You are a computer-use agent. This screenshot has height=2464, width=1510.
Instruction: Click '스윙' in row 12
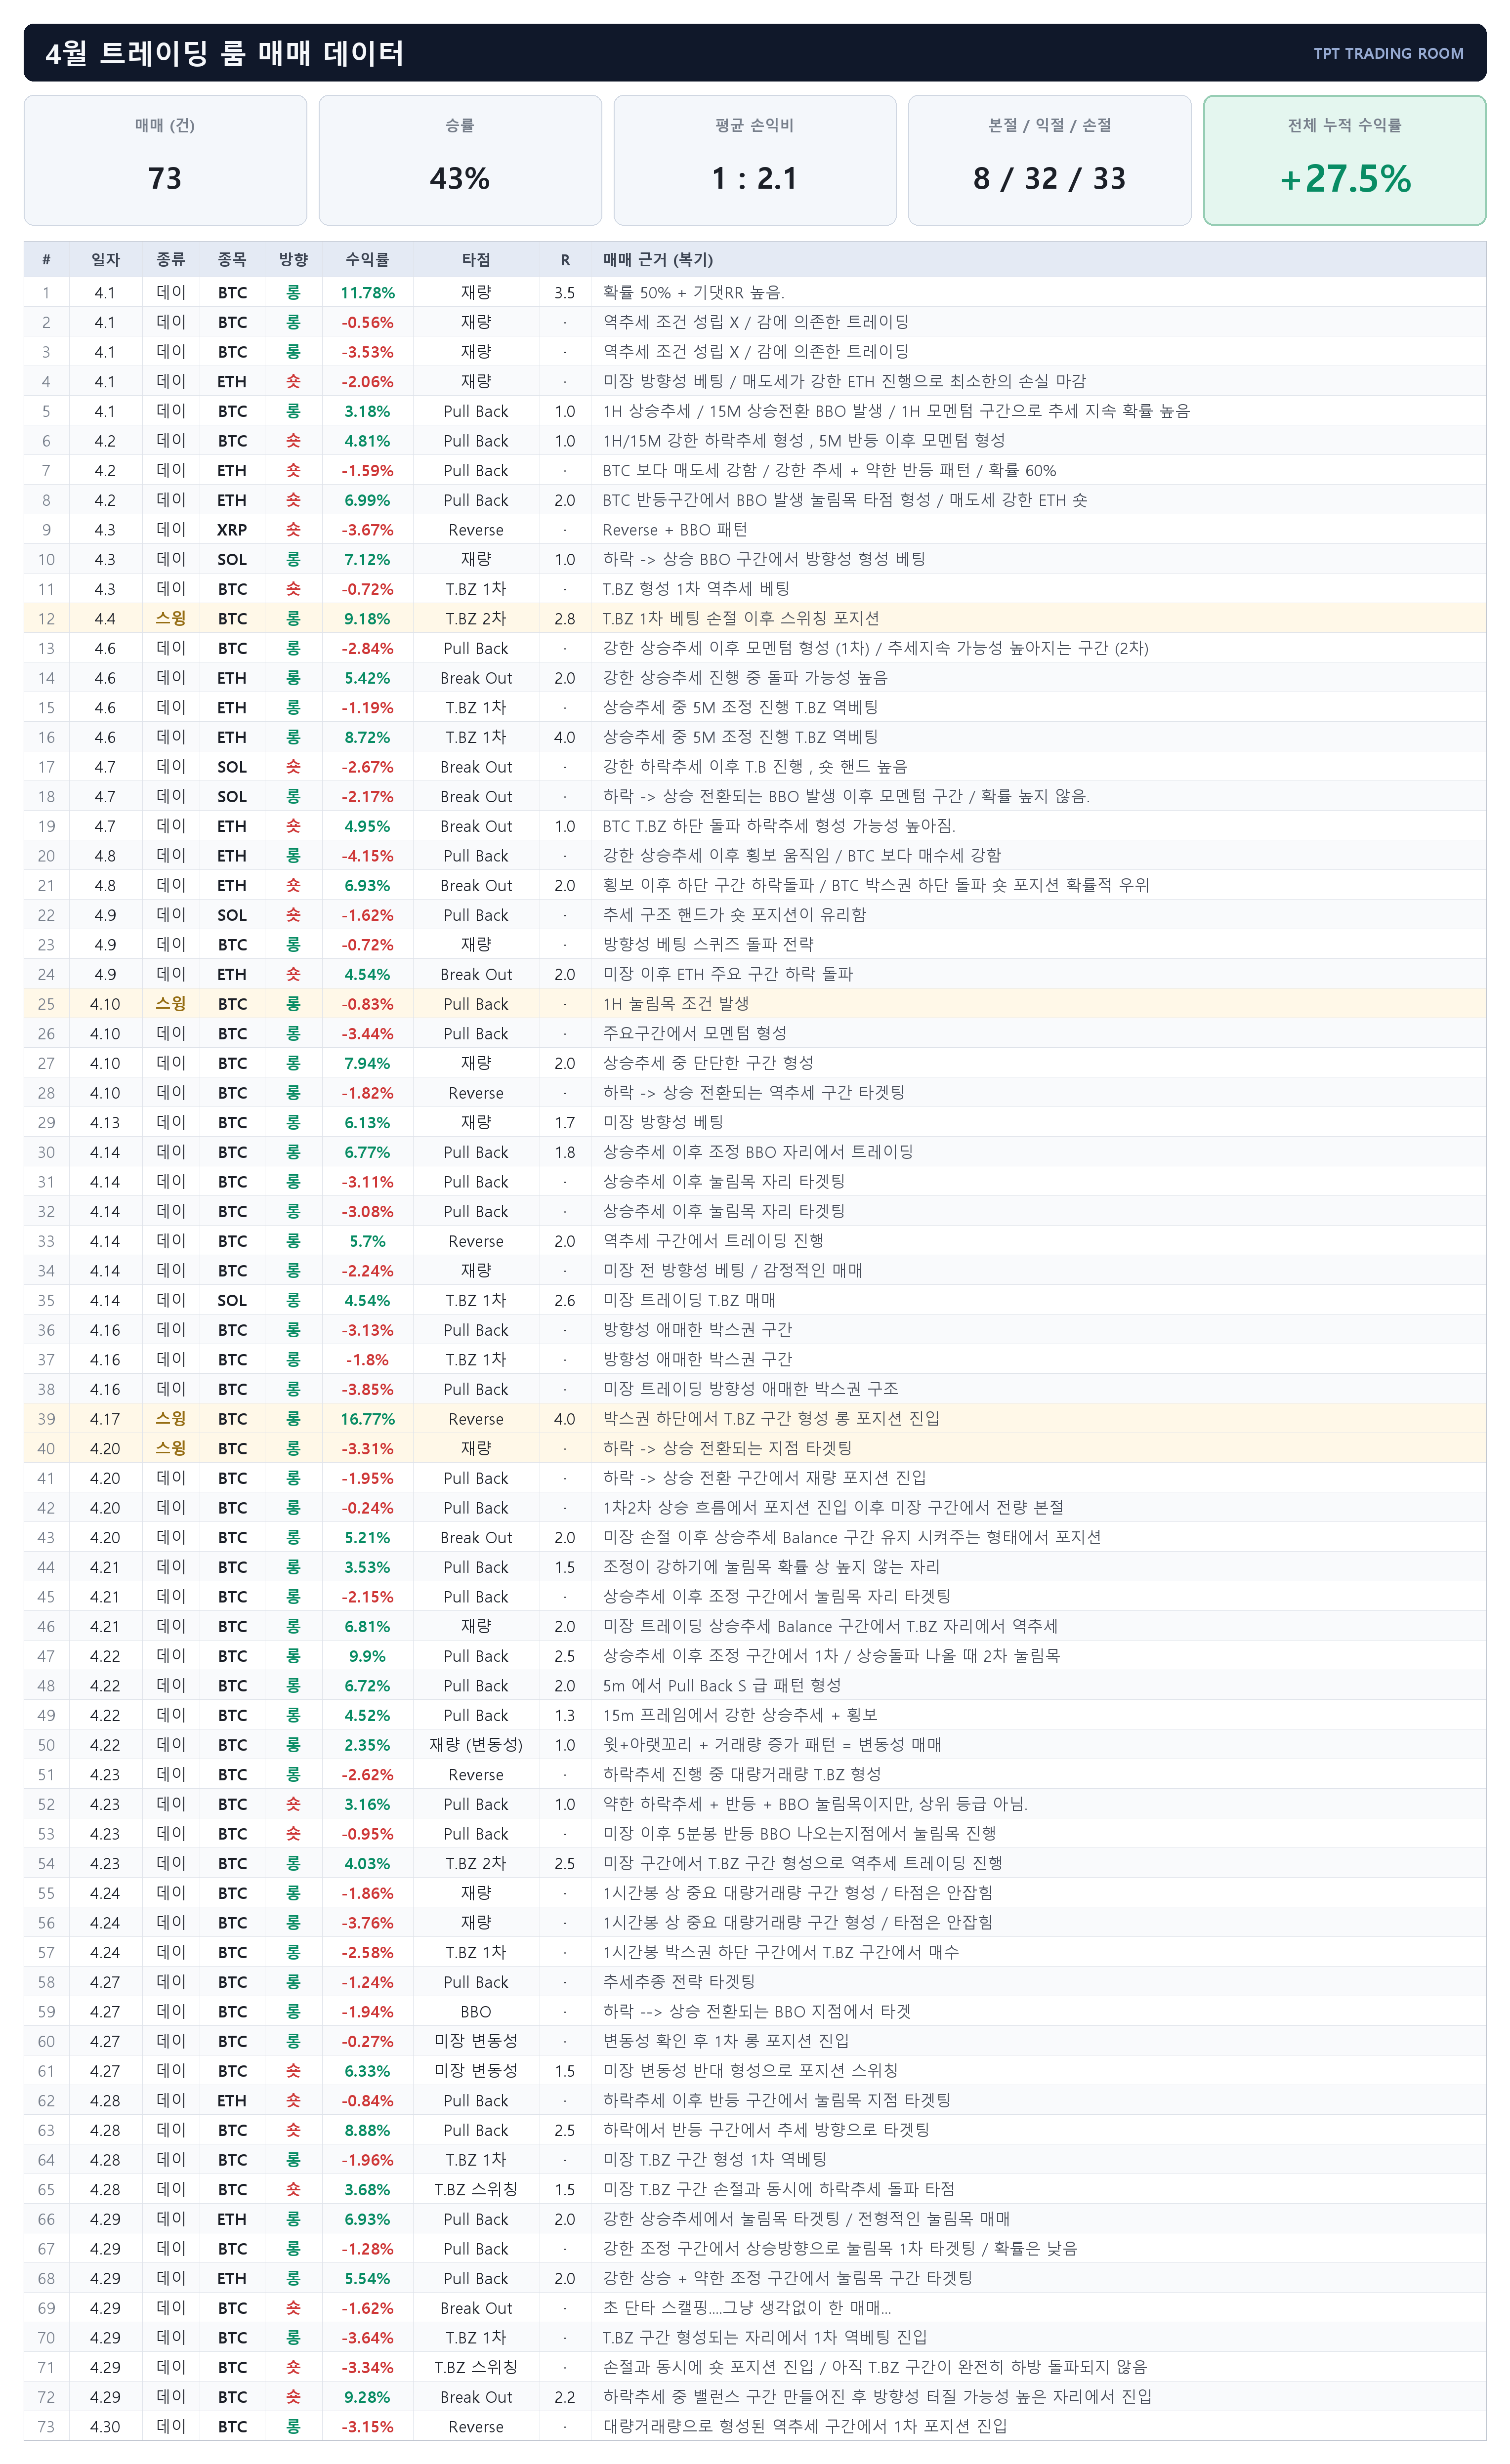(171, 619)
